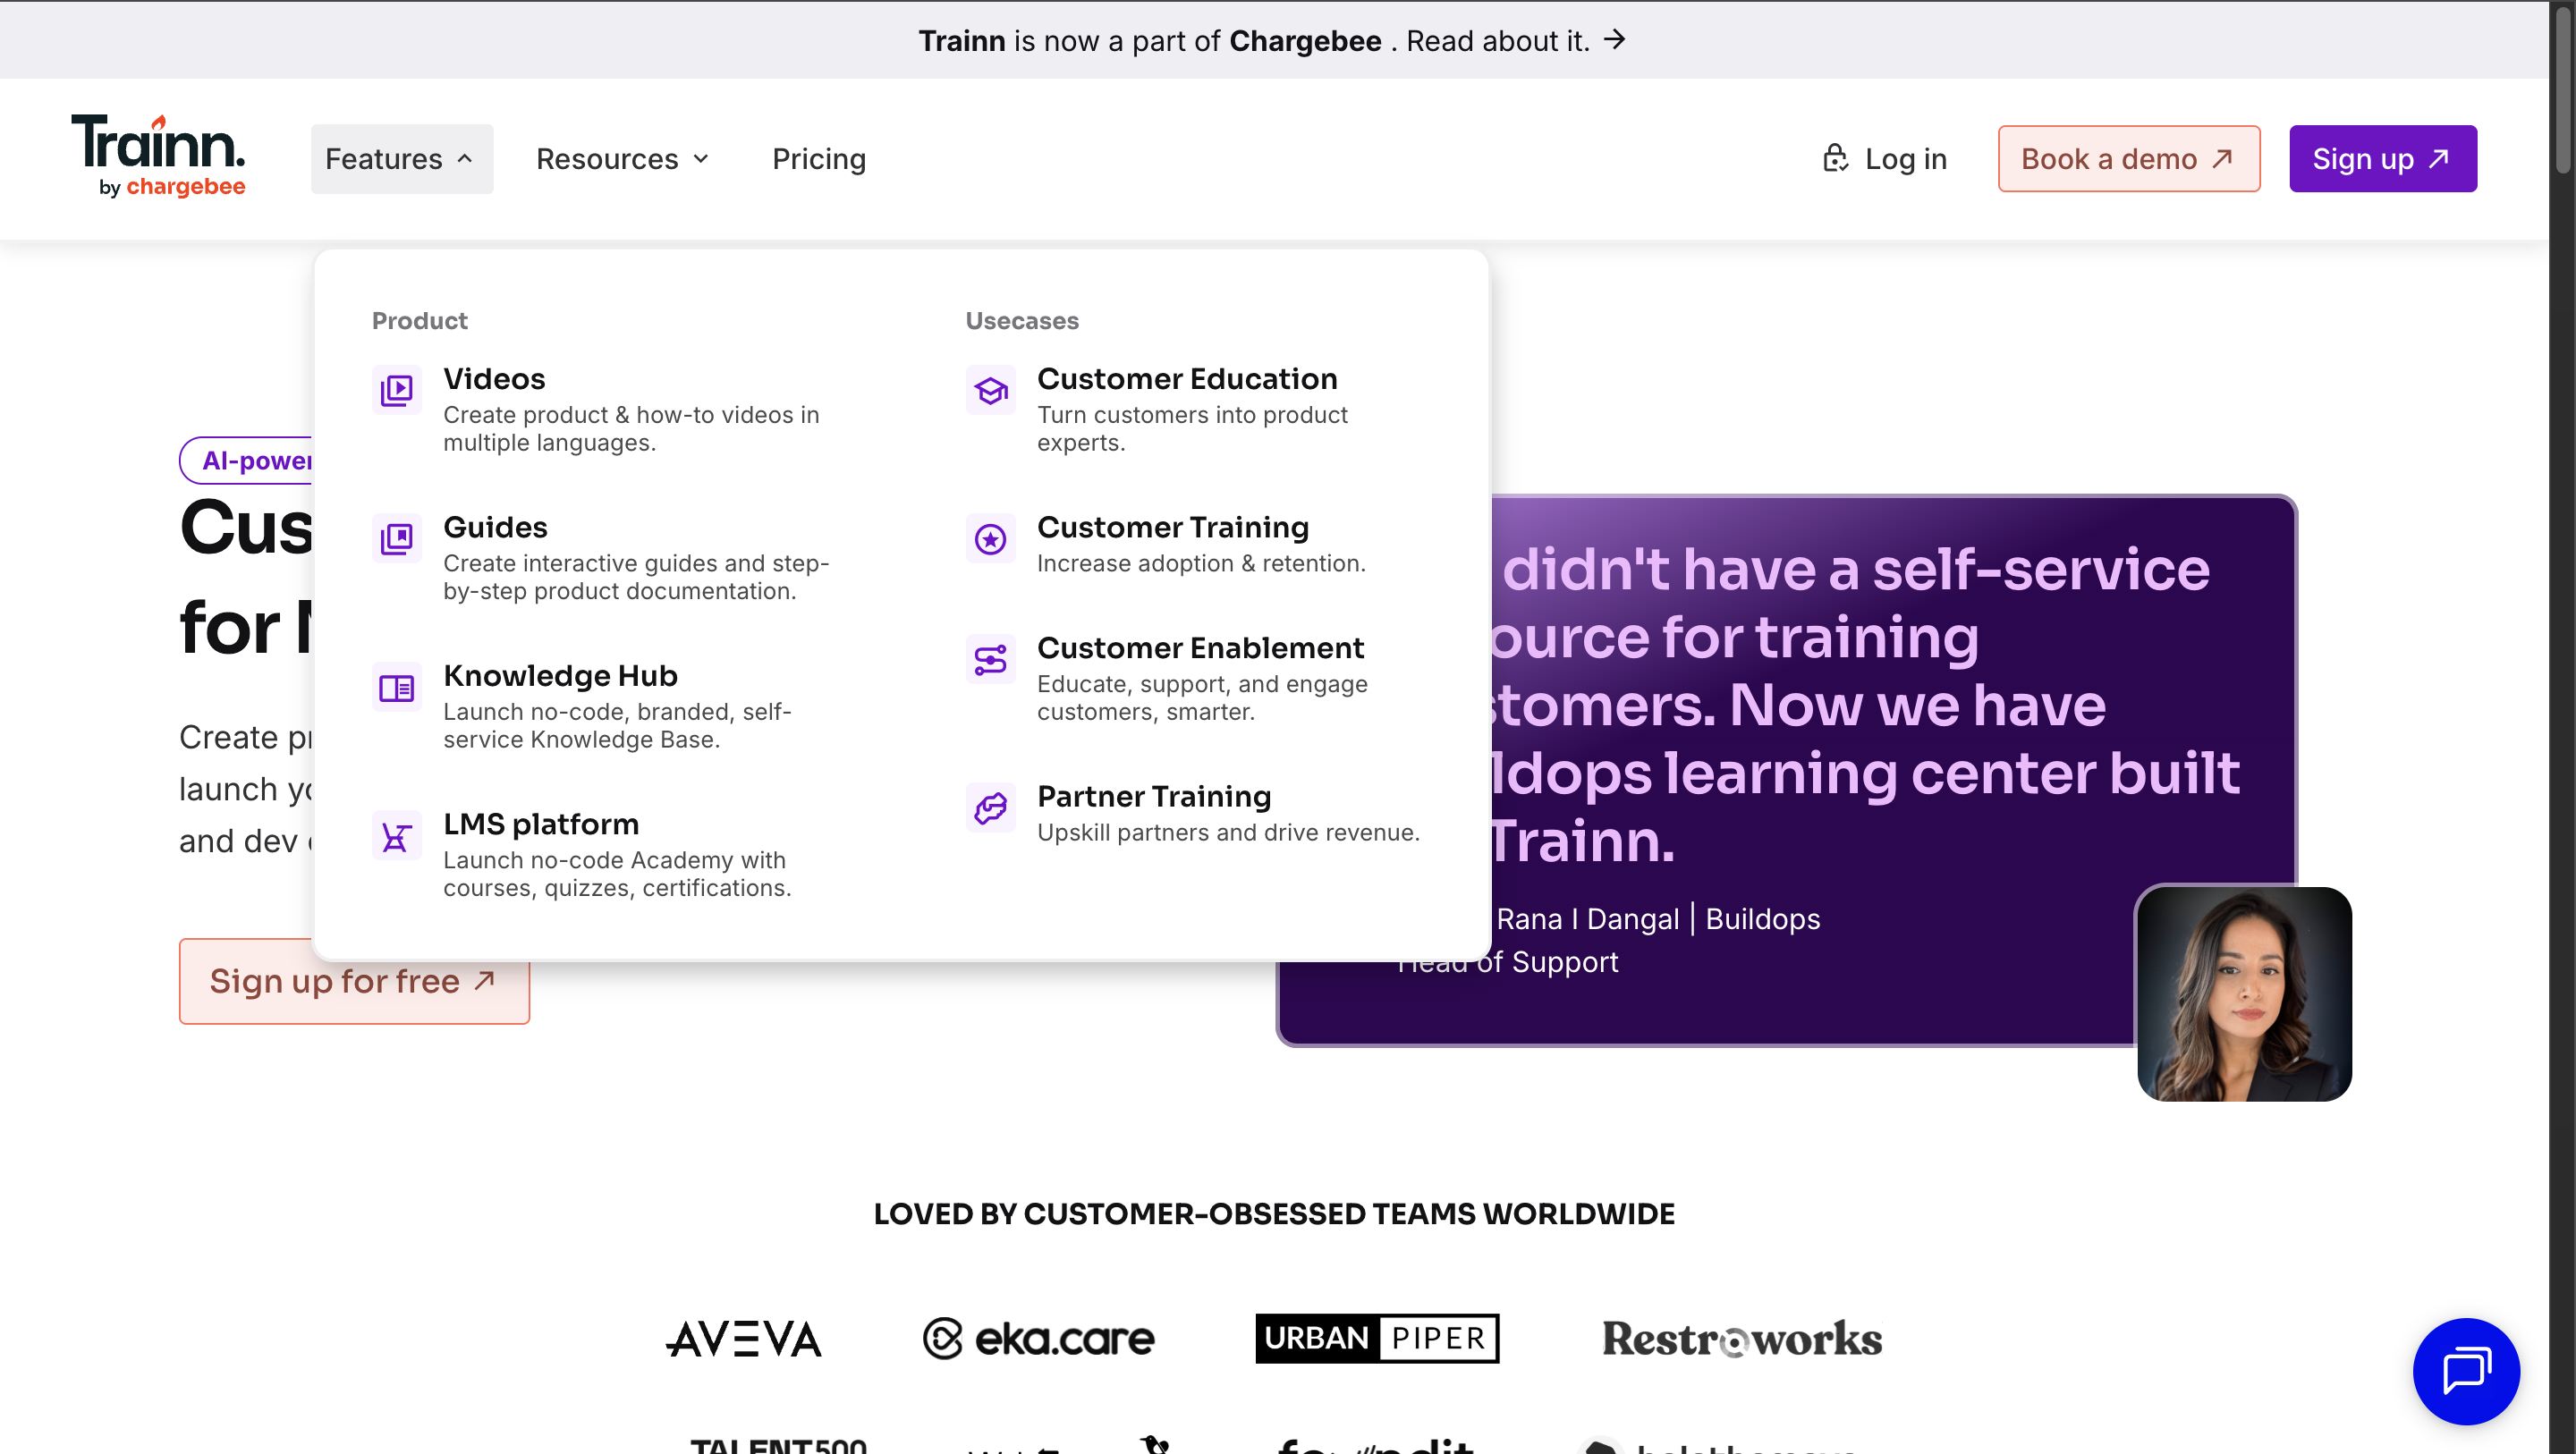
Task: Click the Urban Piper customer logo
Action: pyautogui.click(x=1376, y=1337)
